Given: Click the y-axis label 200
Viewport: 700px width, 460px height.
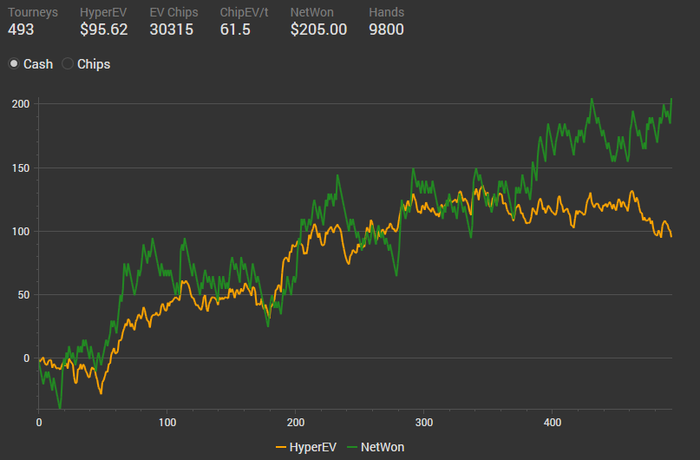Looking at the screenshot, I should coord(21,104).
